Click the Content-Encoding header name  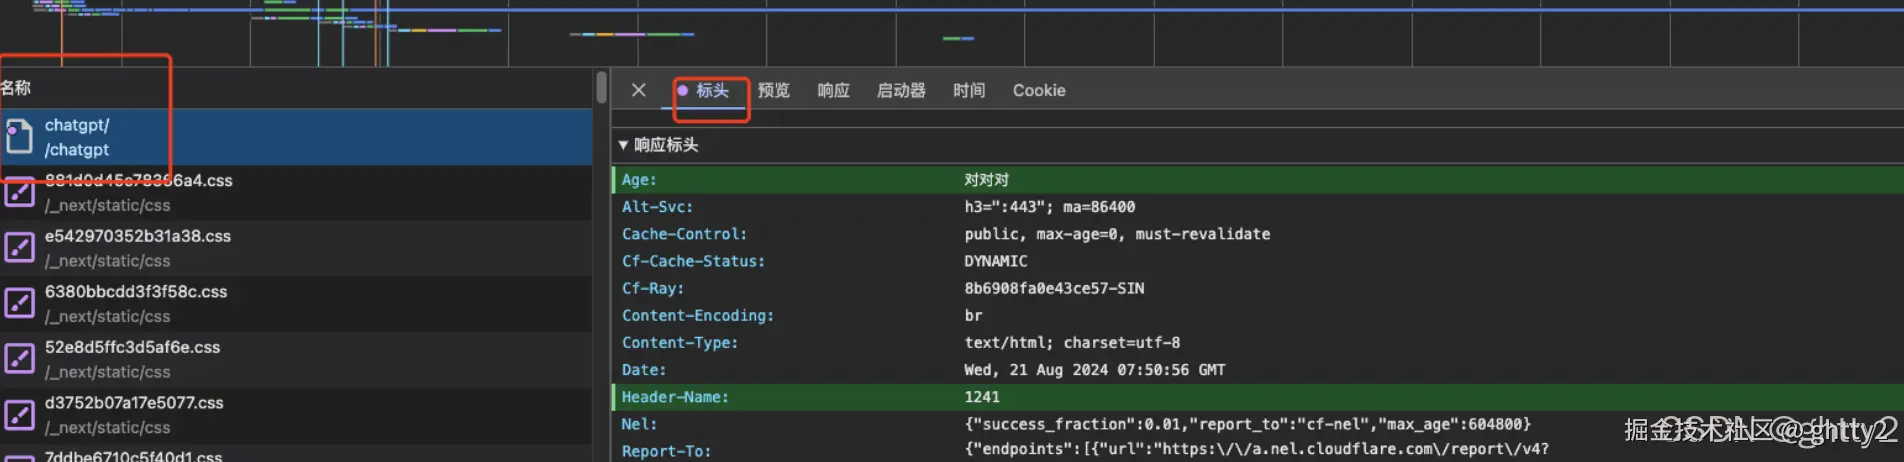(x=697, y=315)
